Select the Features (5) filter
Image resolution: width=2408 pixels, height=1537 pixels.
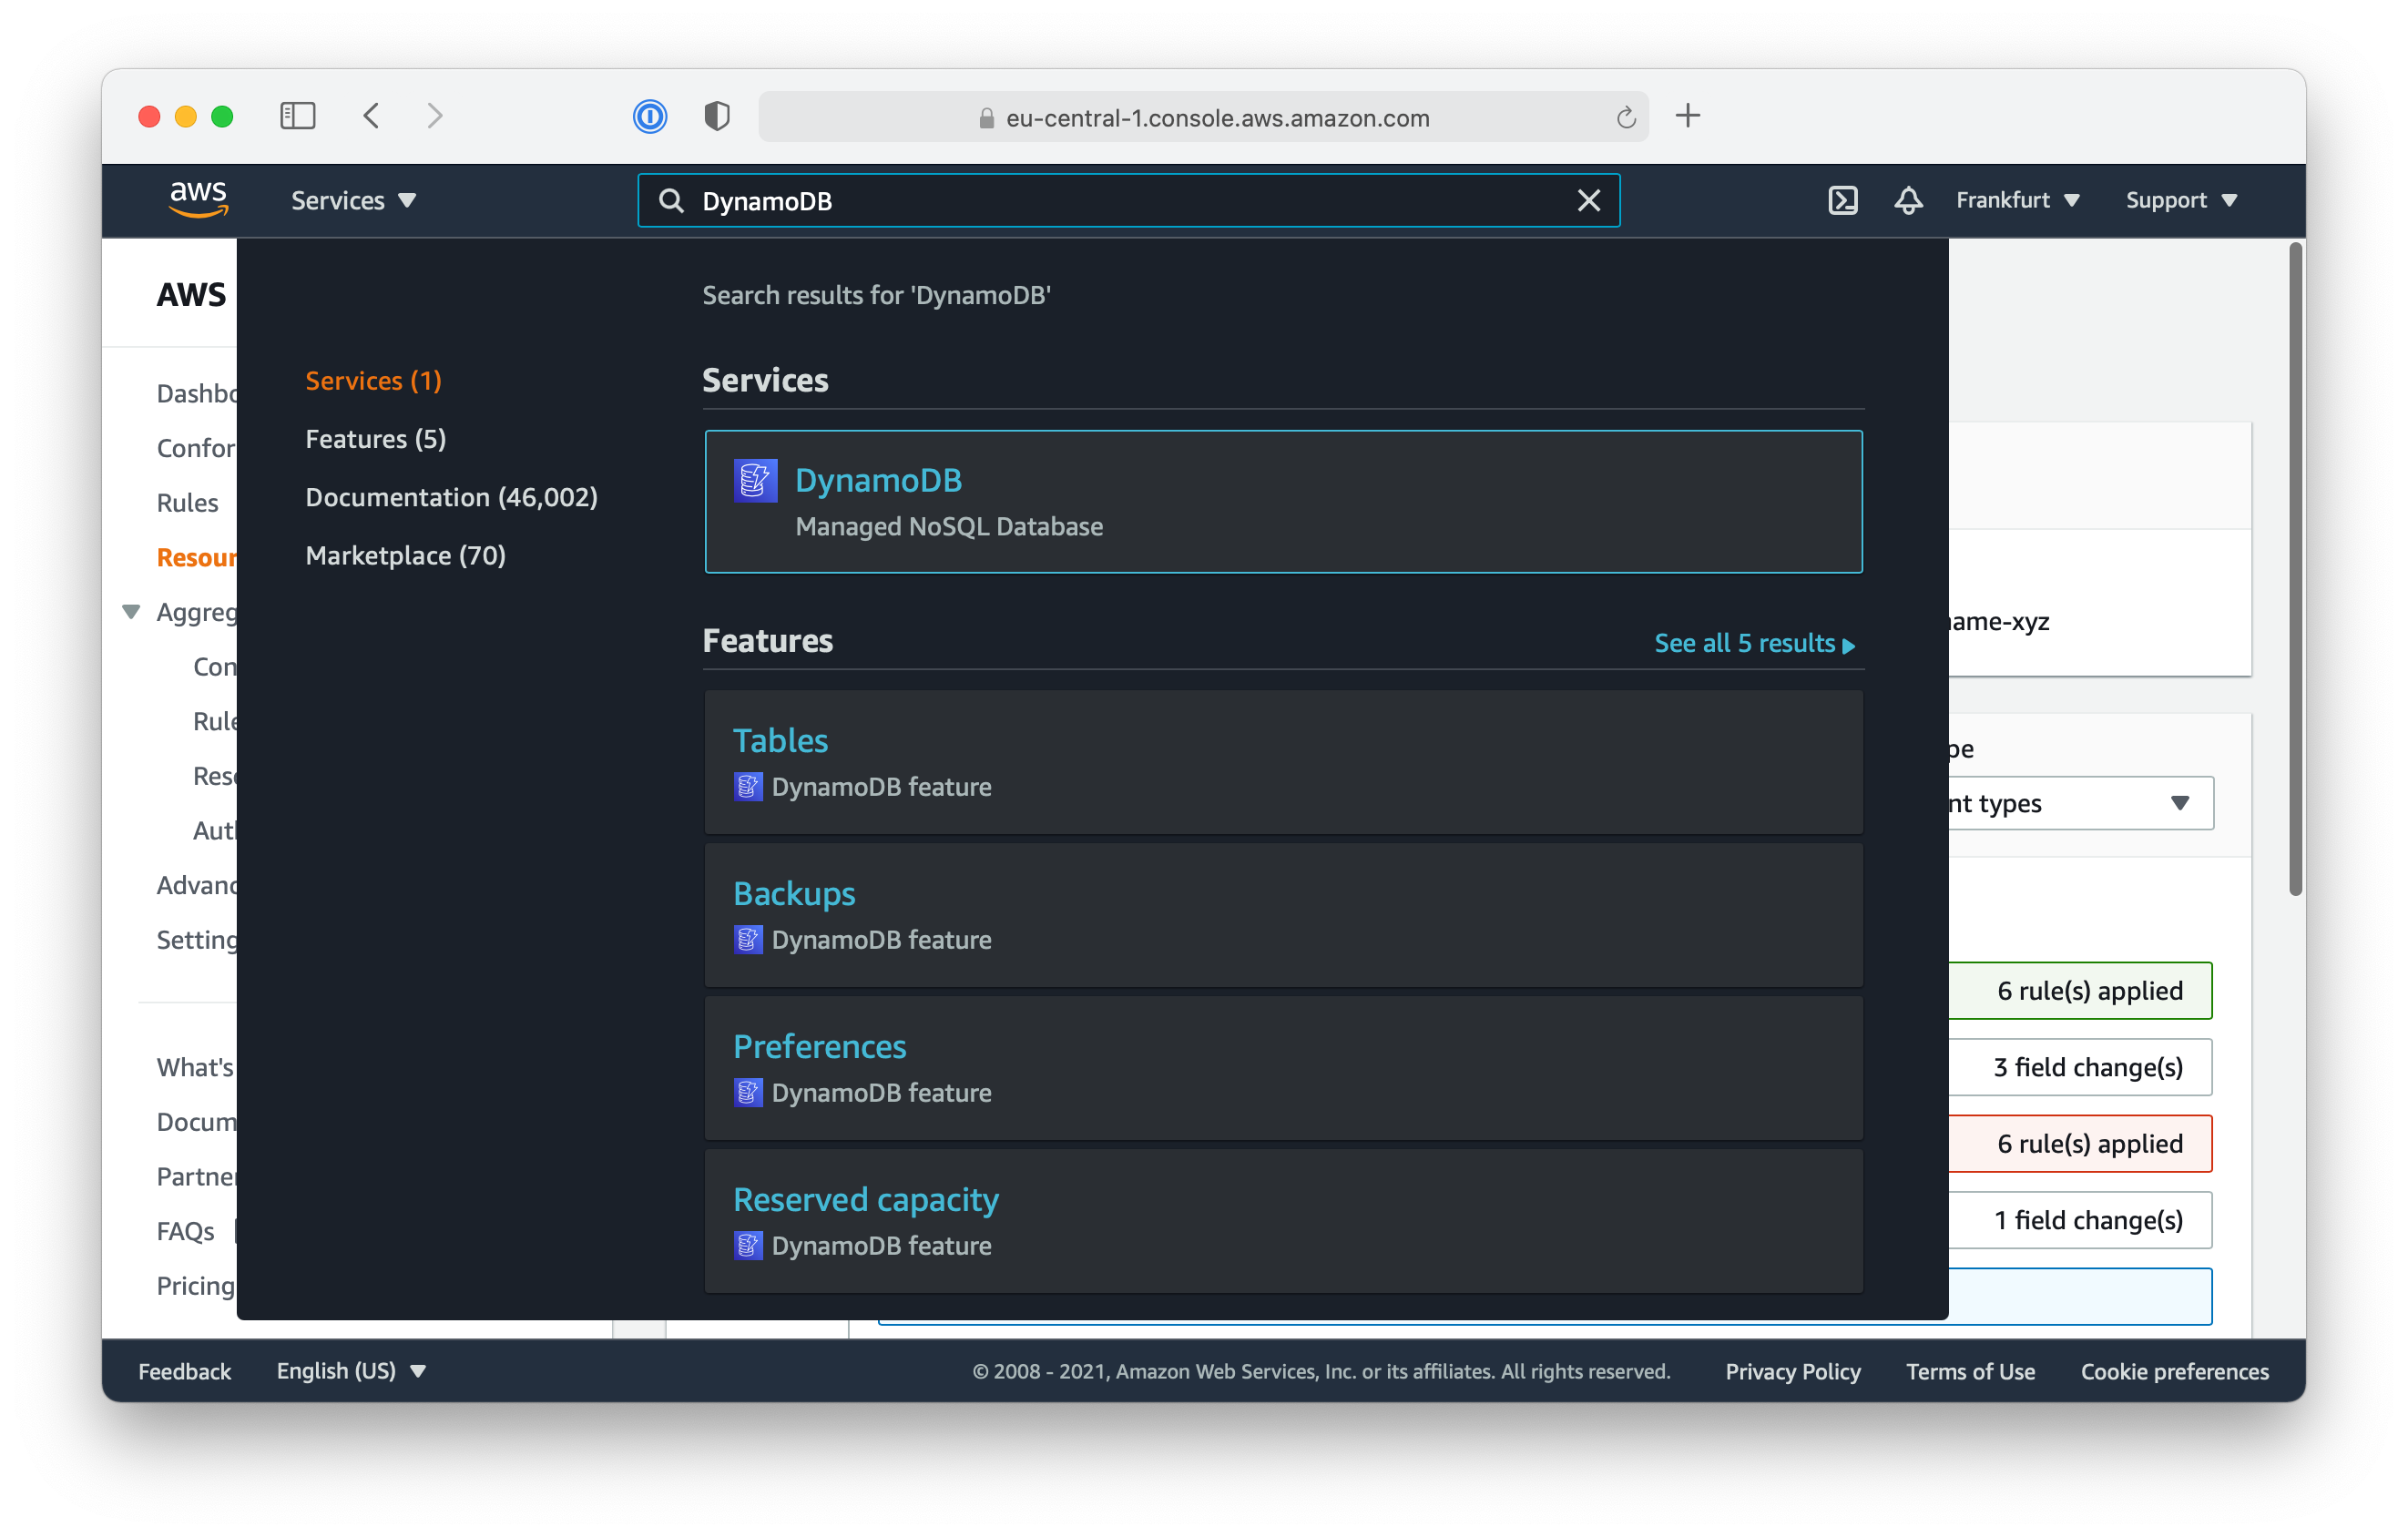[x=376, y=439]
